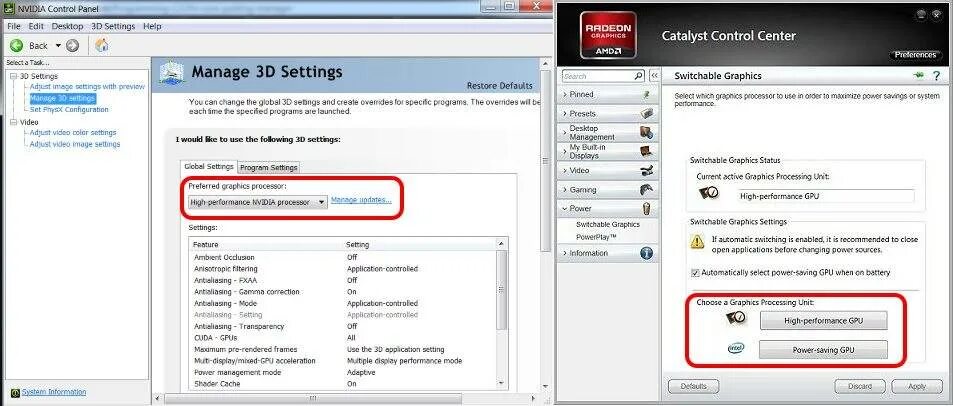Expand the Information section

[609, 253]
